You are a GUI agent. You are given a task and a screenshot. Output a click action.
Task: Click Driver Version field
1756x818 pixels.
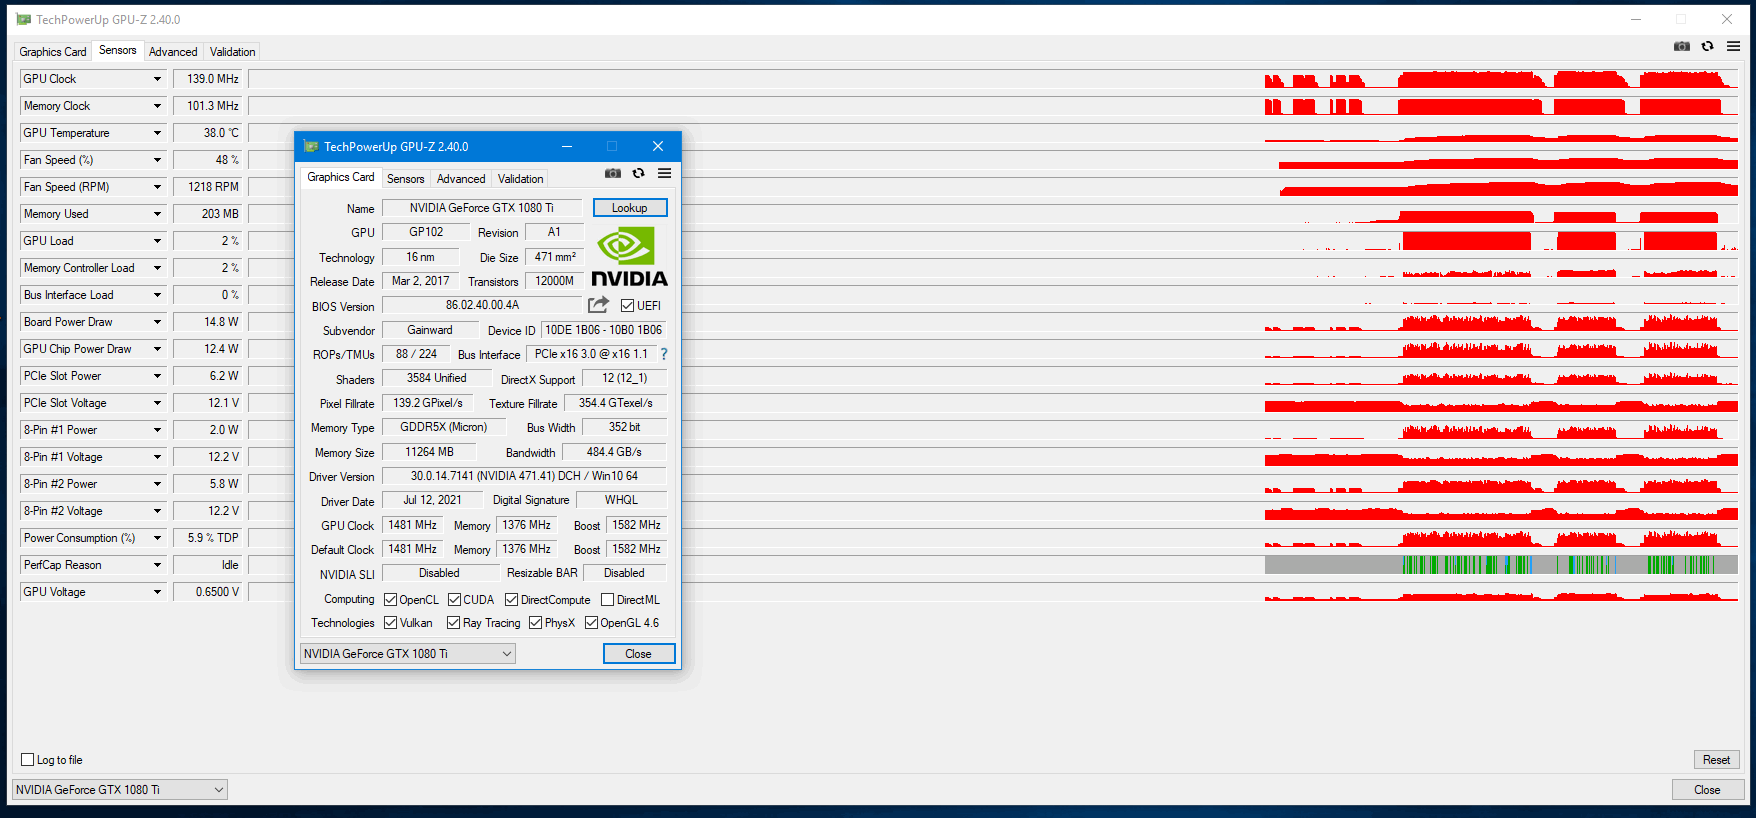(x=524, y=476)
